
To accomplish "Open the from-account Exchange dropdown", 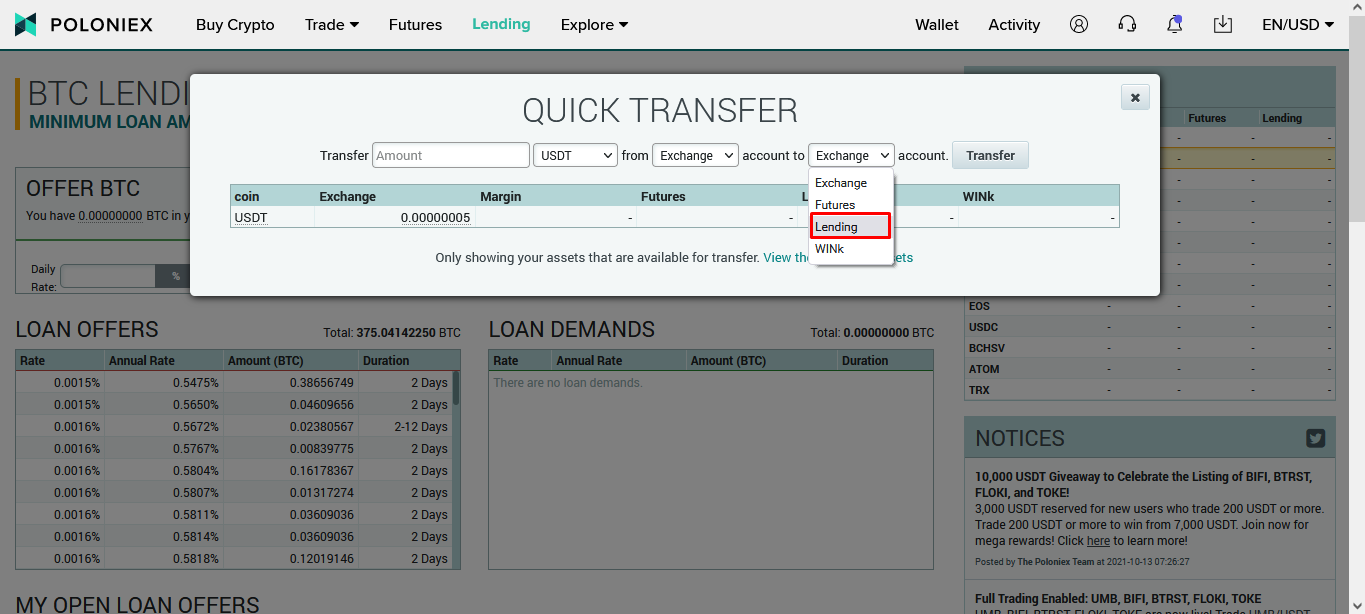I will click(695, 155).
